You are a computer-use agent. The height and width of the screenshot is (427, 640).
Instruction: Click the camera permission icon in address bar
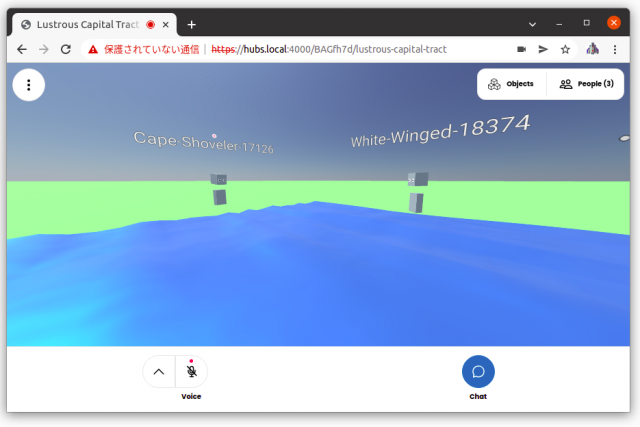click(521, 49)
